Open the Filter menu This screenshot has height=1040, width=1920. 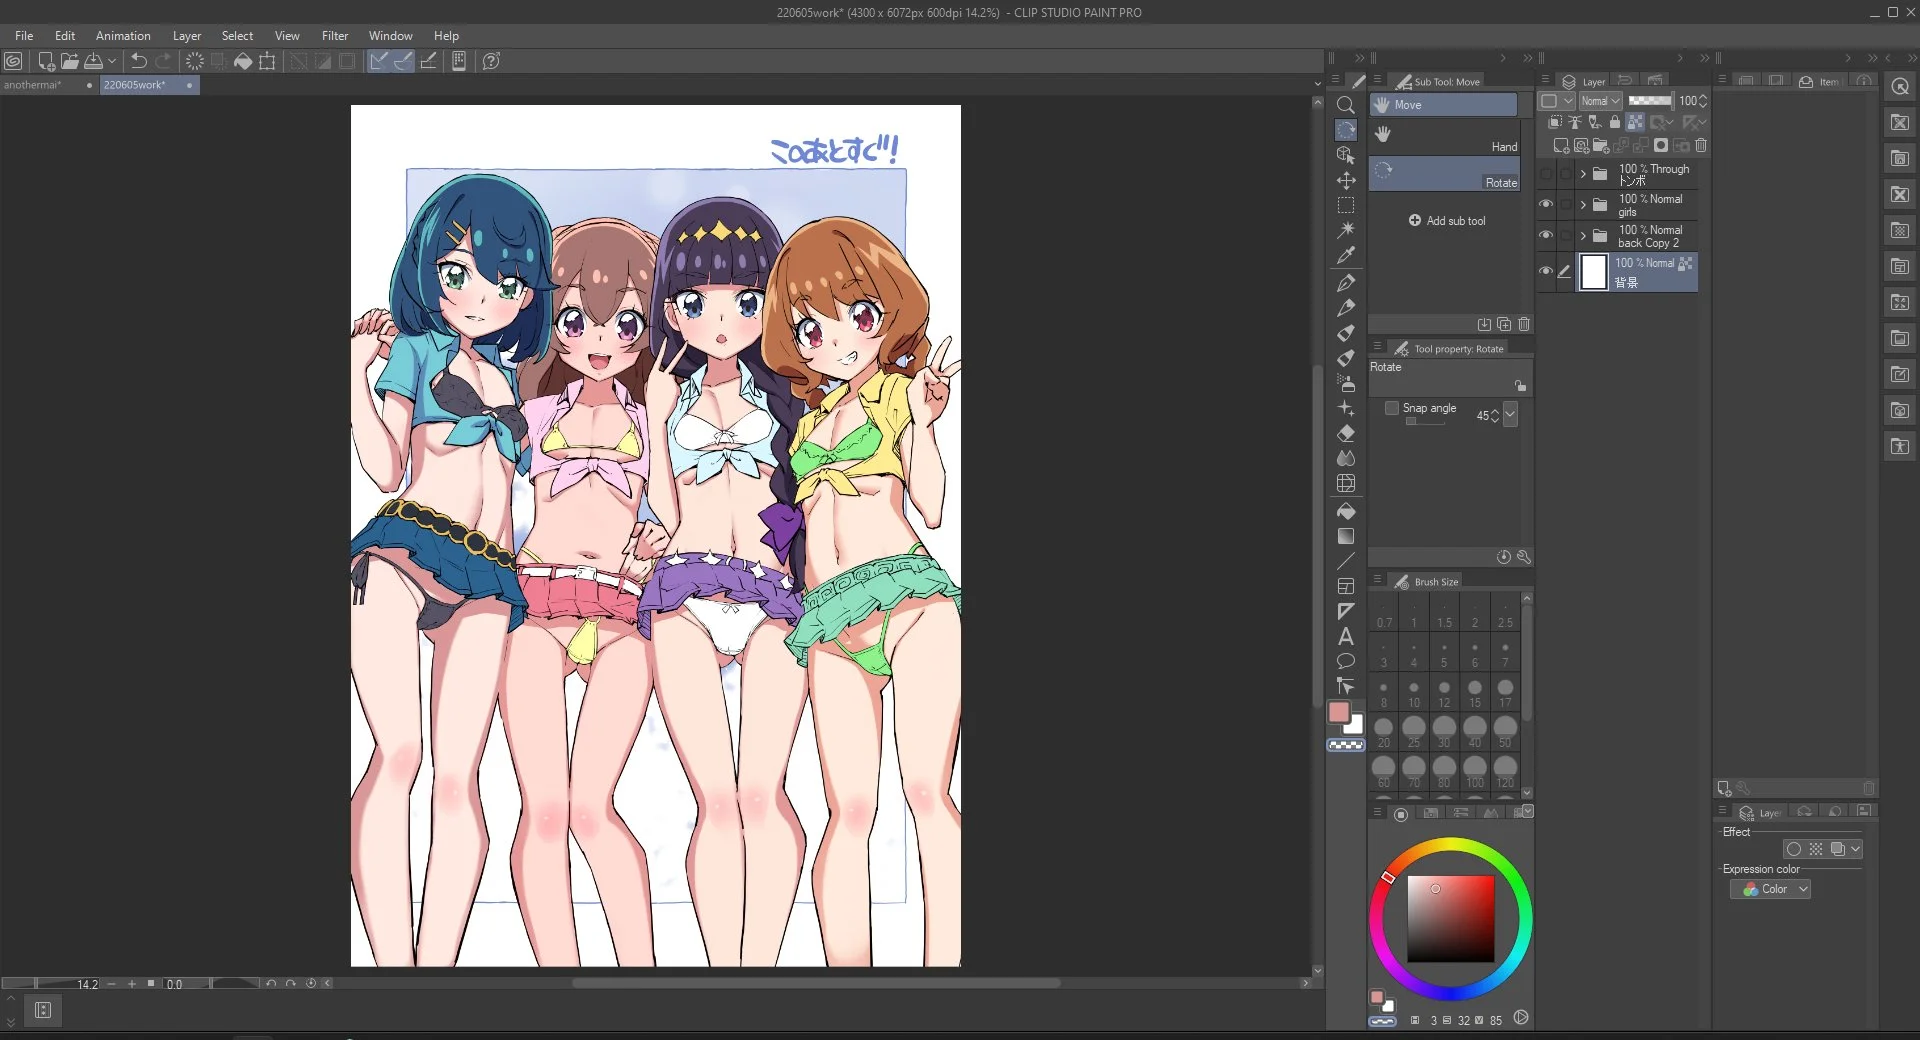coord(335,35)
